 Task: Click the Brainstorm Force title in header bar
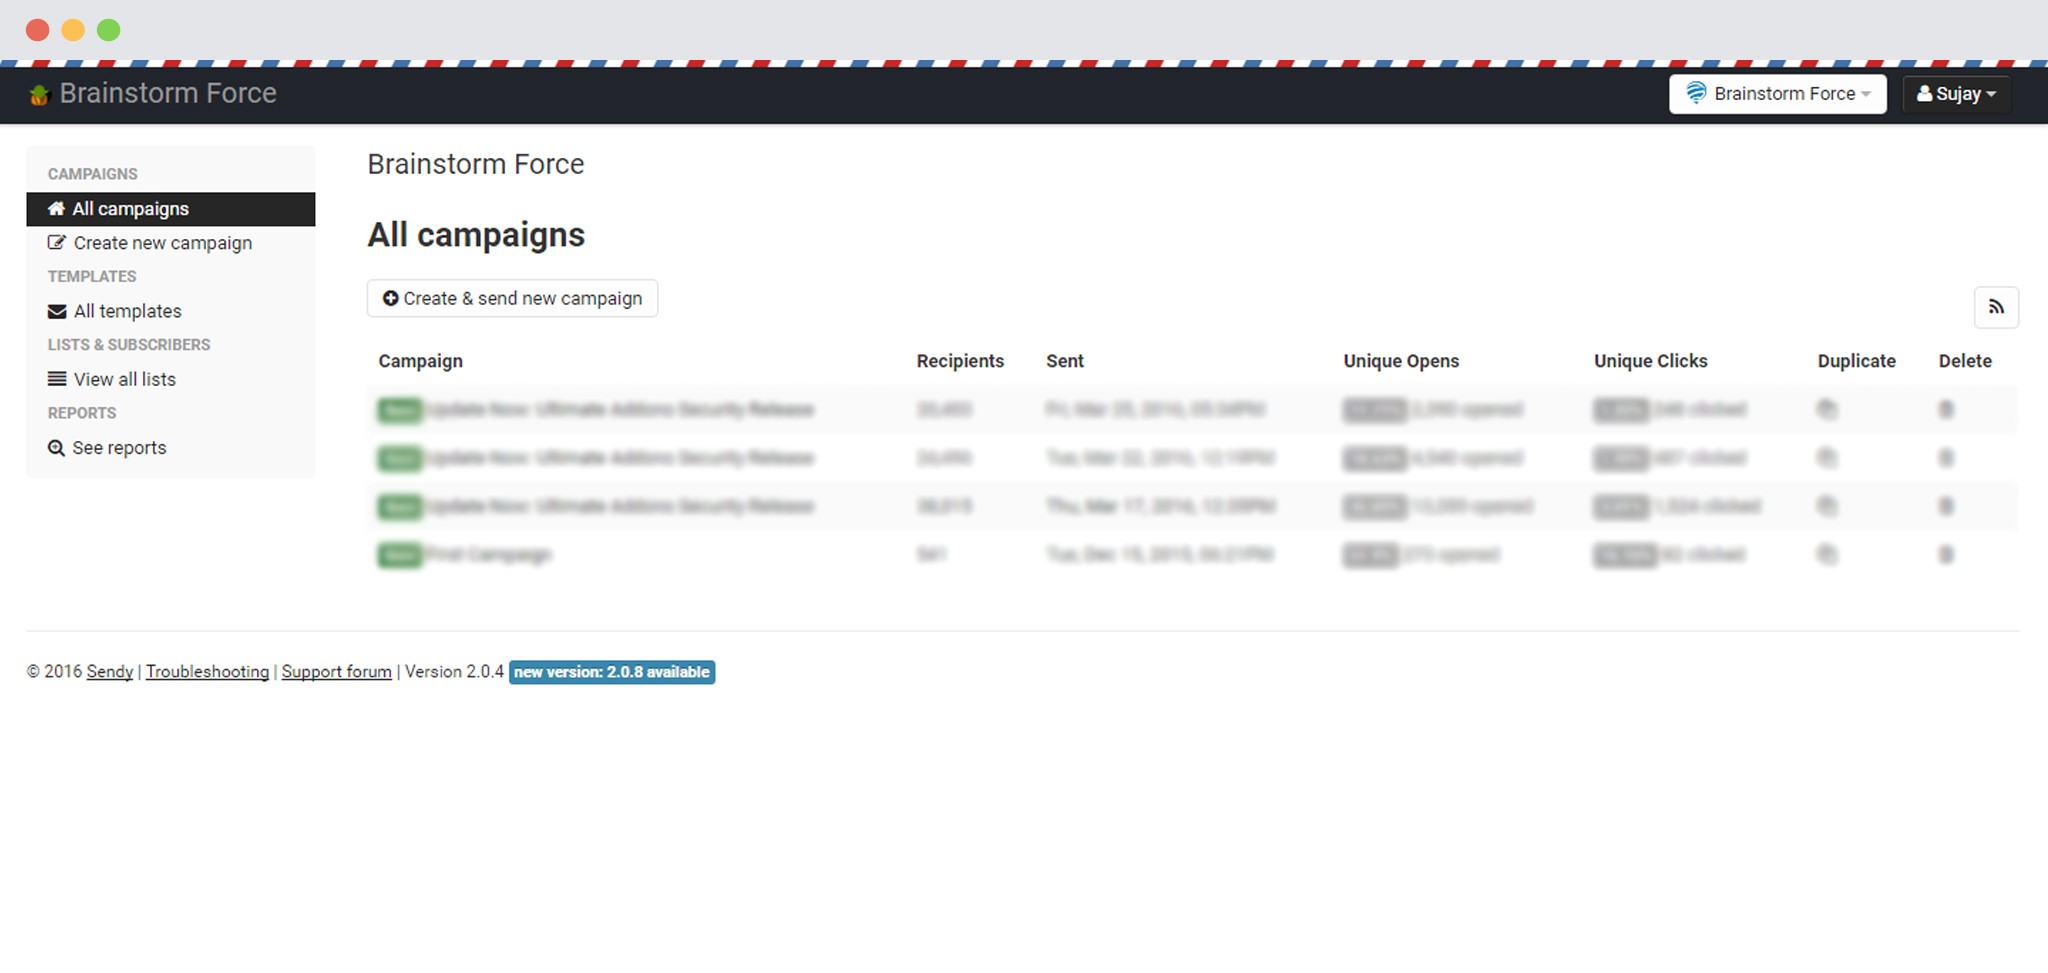point(168,93)
